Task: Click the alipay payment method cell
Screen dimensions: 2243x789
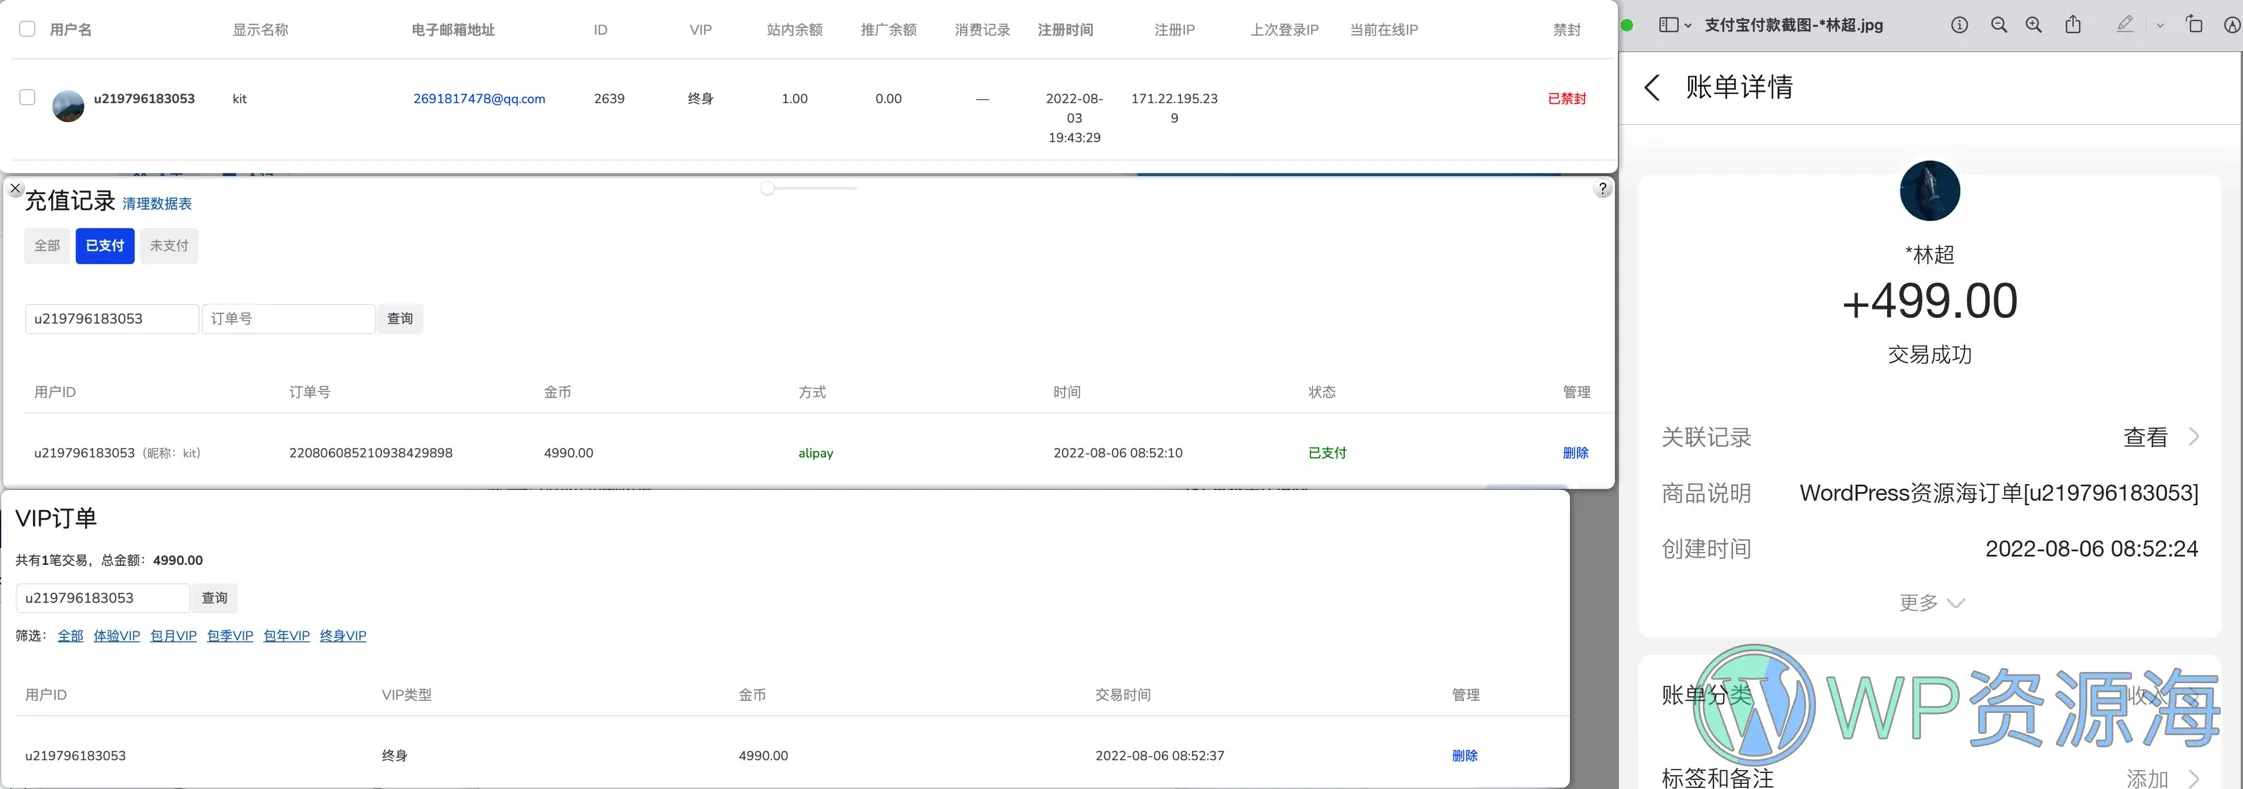Action: 816,453
